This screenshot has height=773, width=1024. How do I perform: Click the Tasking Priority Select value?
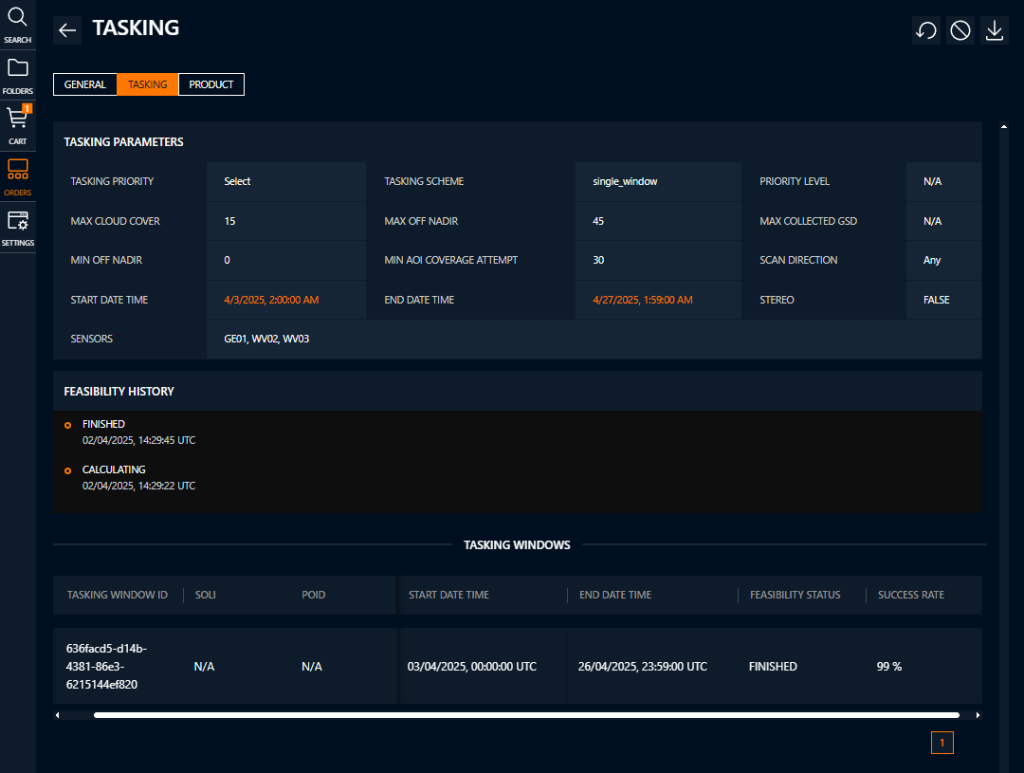click(x=237, y=182)
